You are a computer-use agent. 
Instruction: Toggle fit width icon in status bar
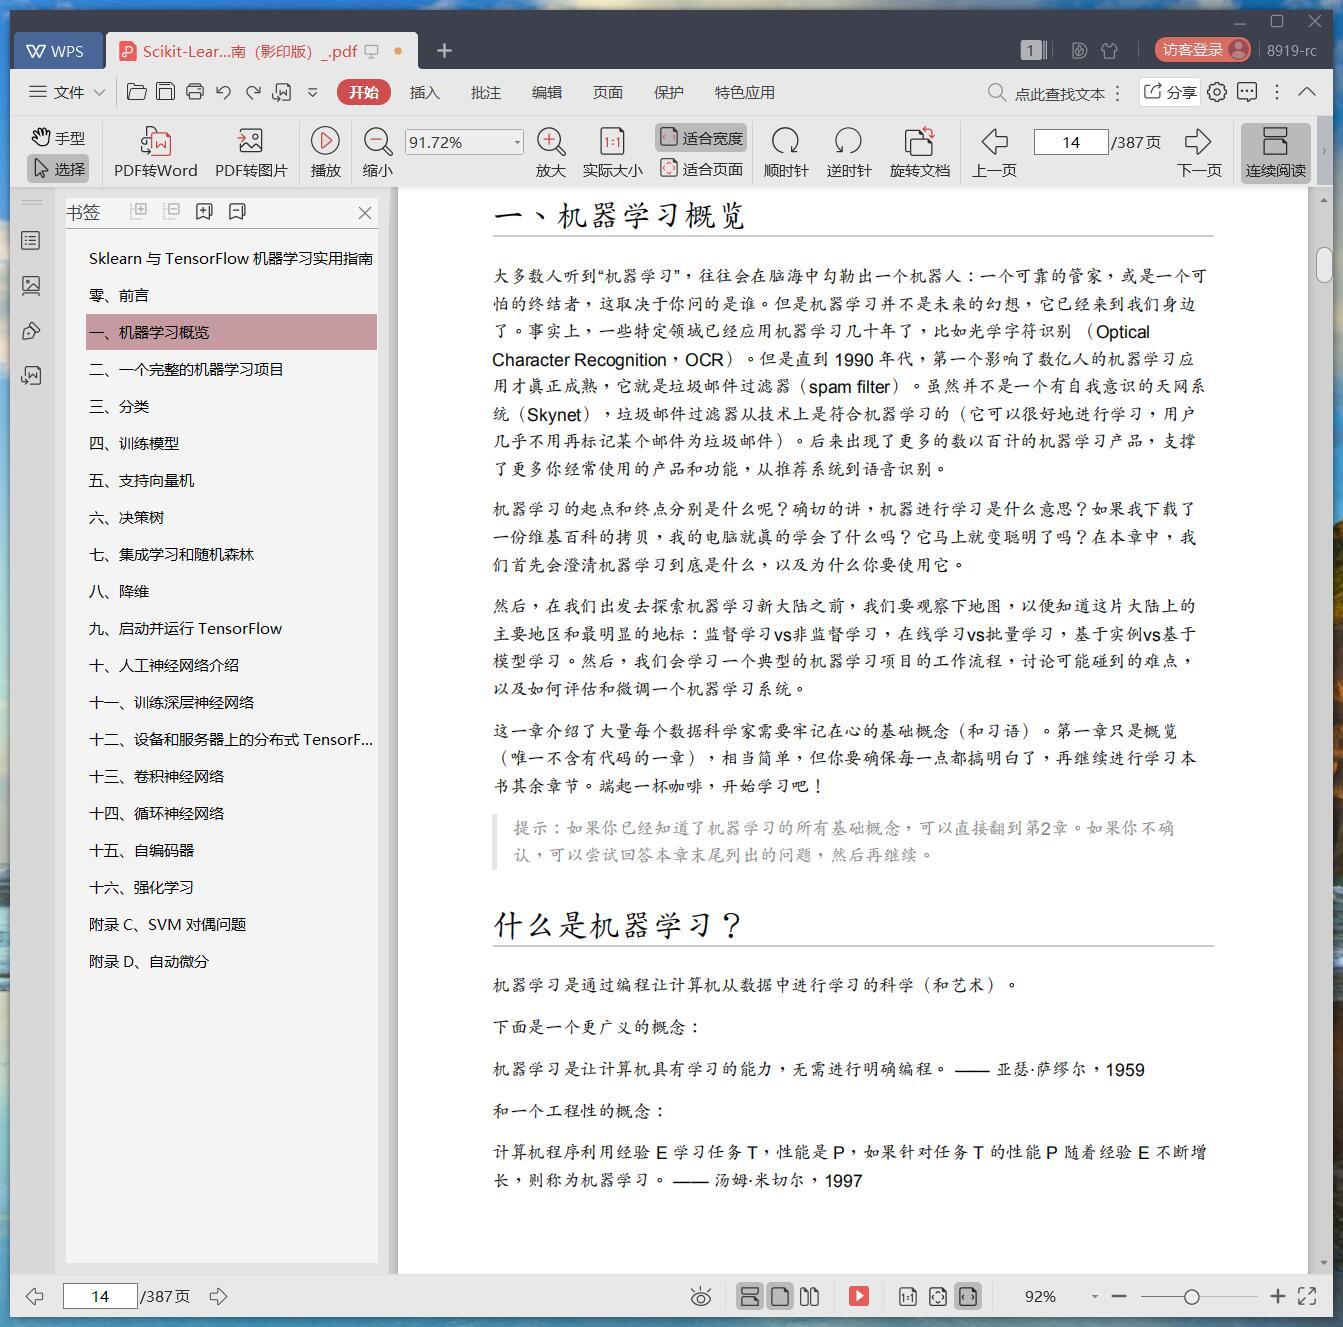[x=968, y=1297]
